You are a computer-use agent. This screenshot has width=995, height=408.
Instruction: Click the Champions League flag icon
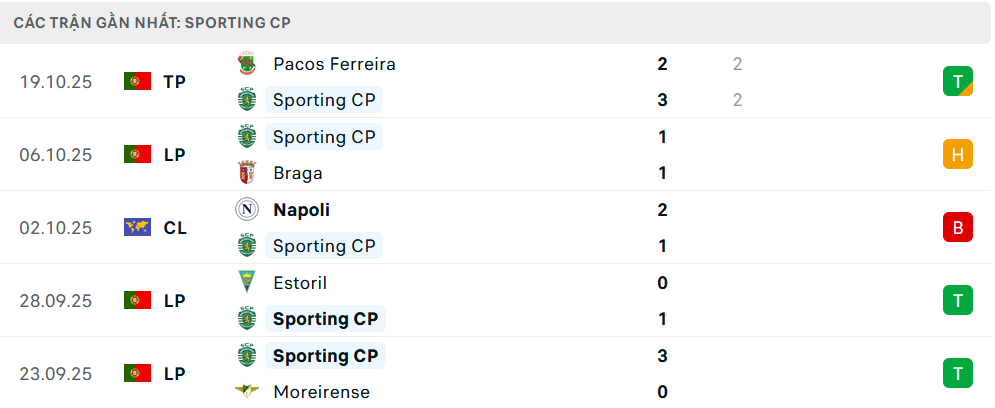tap(137, 228)
